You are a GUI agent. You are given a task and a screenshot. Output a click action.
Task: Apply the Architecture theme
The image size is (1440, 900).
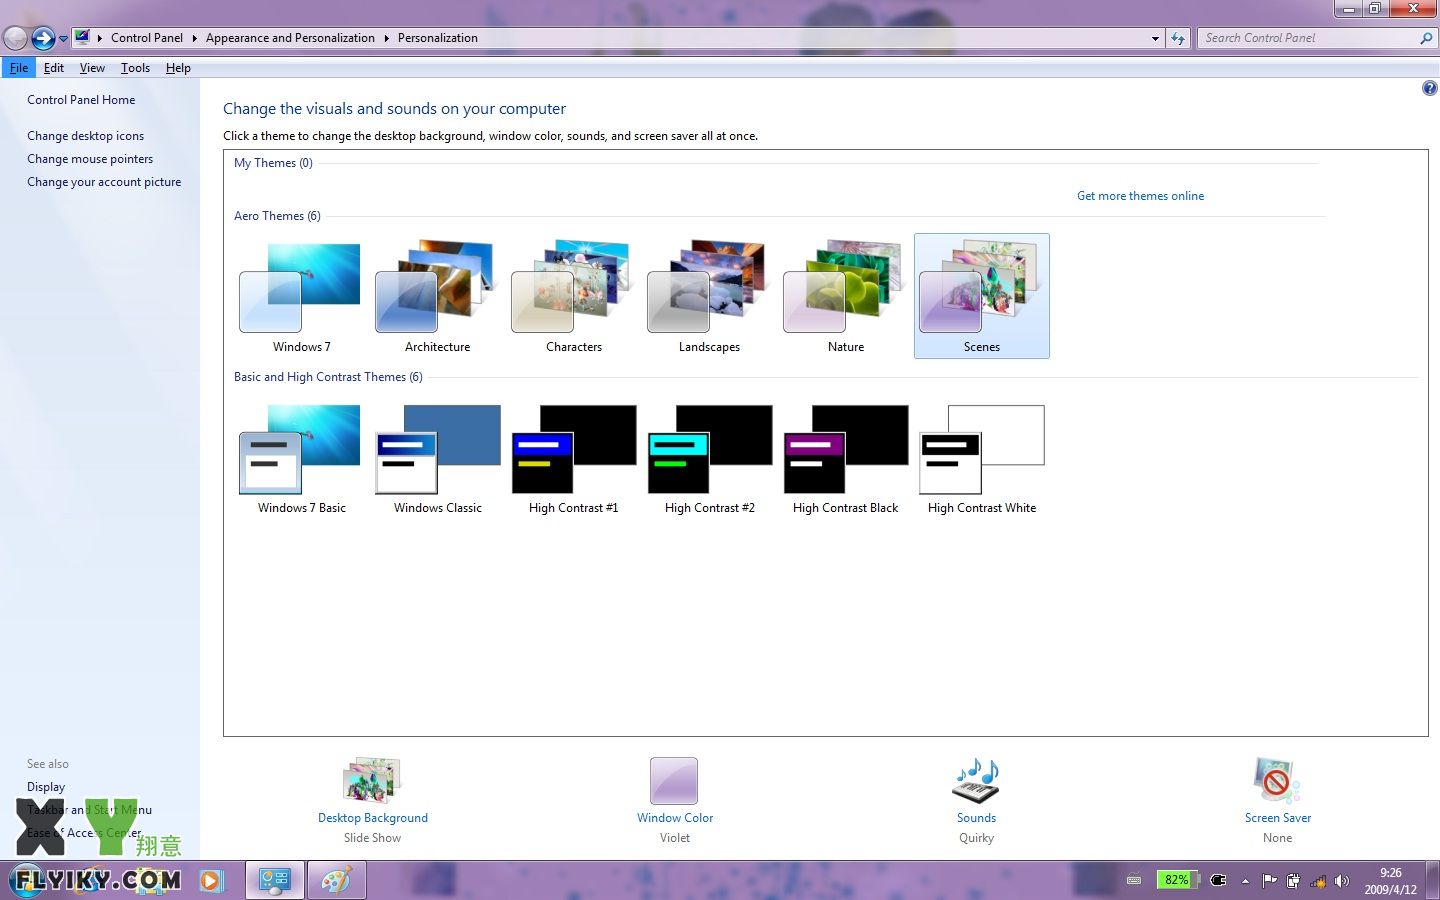(x=437, y=296)
